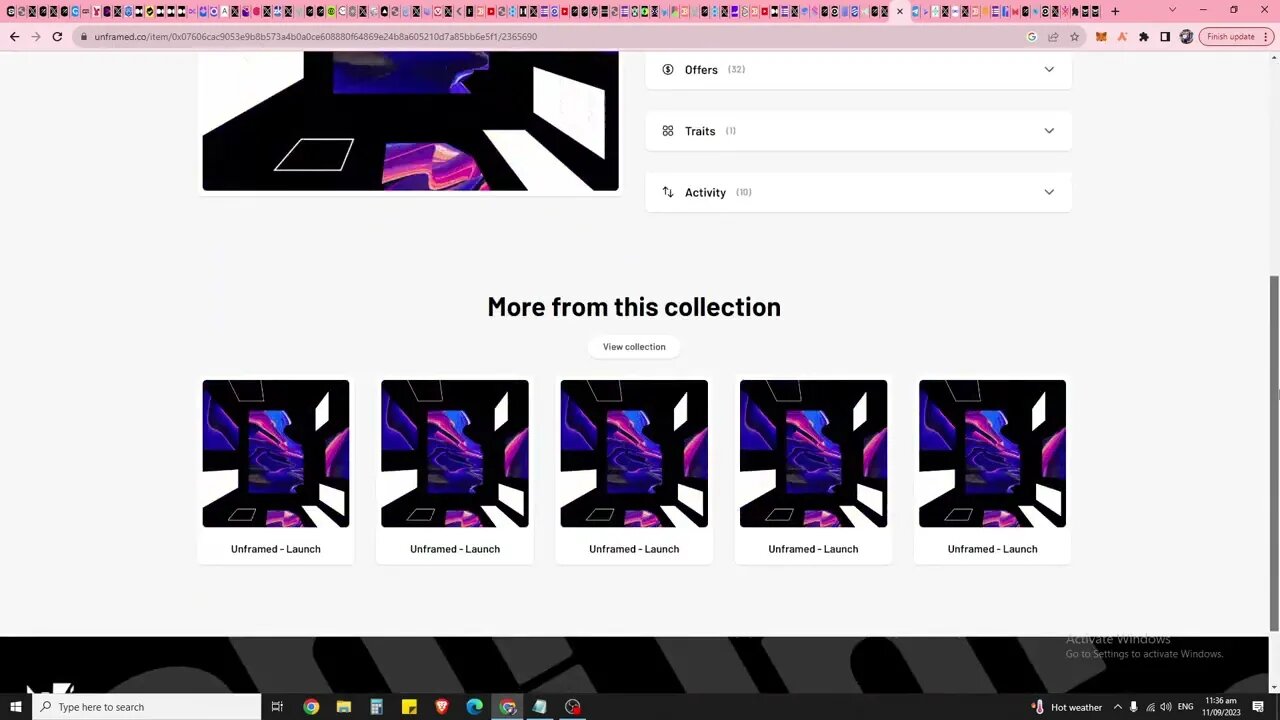Click the Type here to search box
Image resolution: width=1280 pixels, height=720 pixels.
click(147, 707)
